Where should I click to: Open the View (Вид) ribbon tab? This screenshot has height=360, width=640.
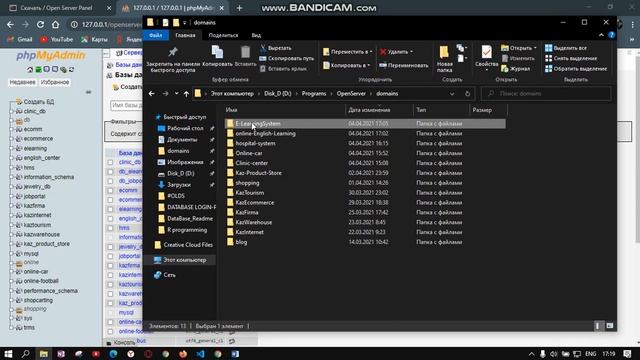256,36
